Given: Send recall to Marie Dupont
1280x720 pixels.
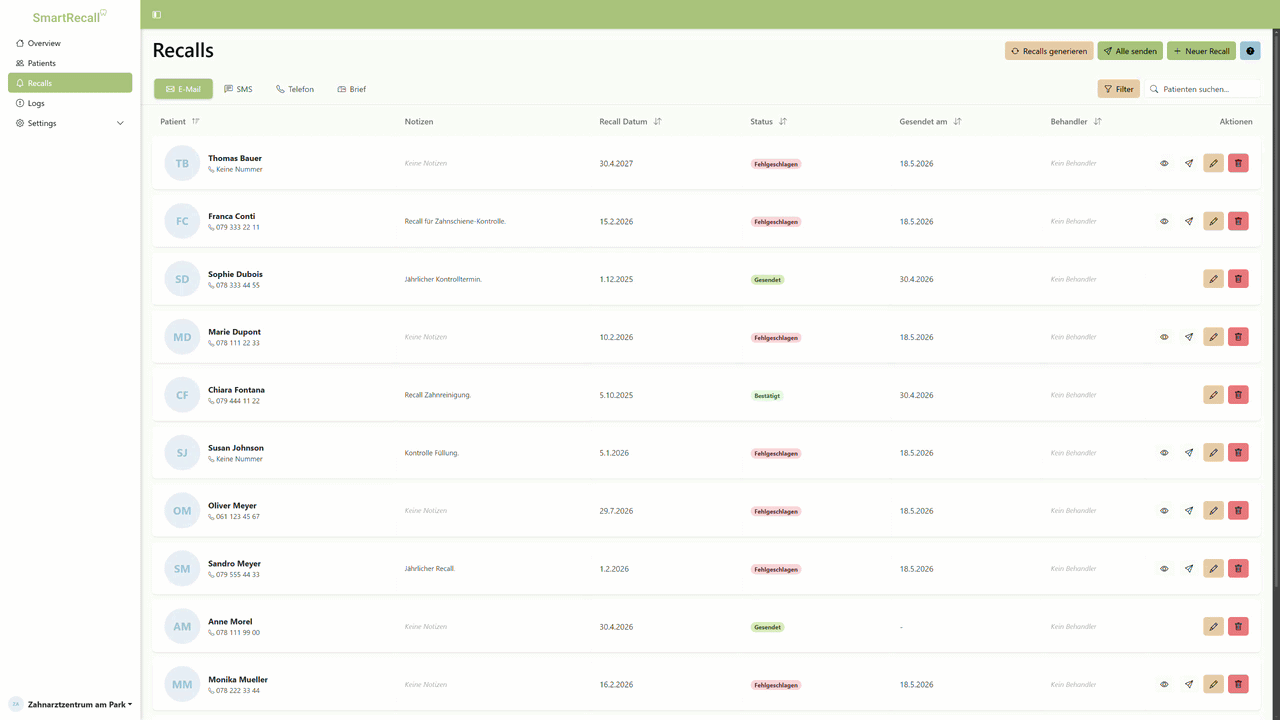Looking at the screenshot, I should point(1189,337).
